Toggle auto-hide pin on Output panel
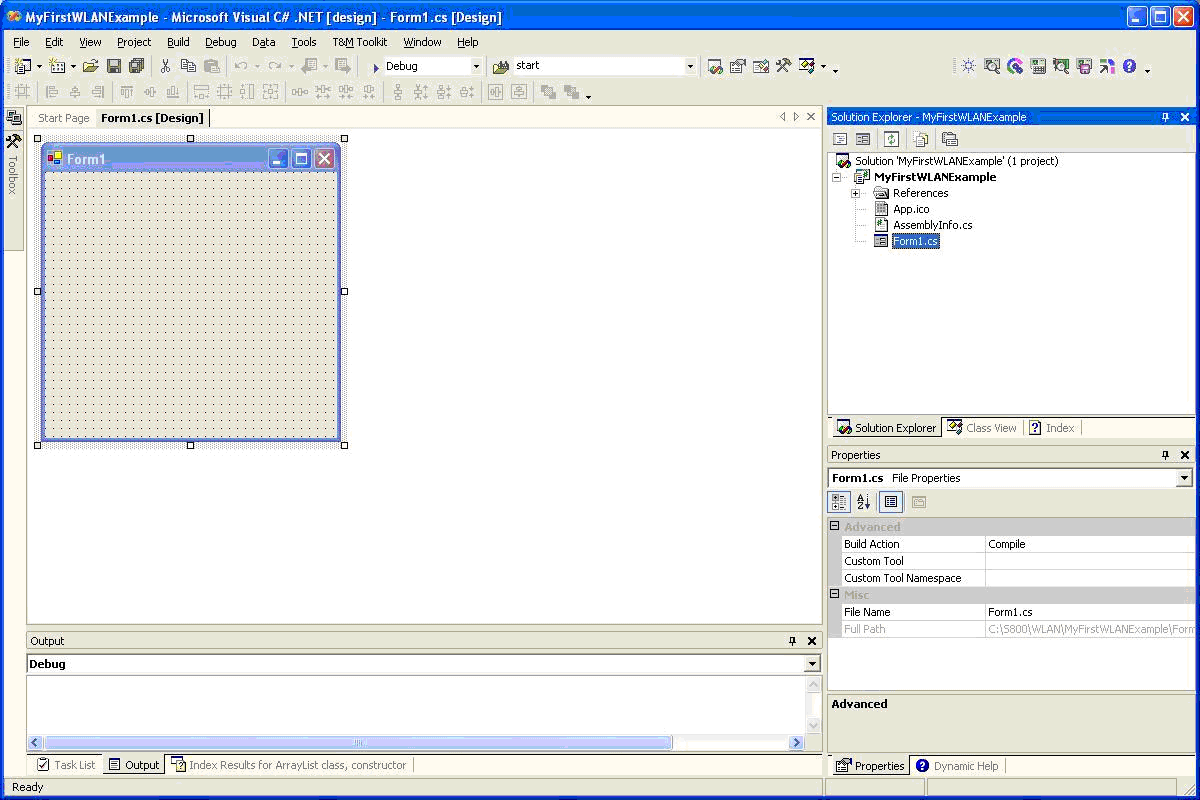This screenshot has height=800, width=1200. 792,641
